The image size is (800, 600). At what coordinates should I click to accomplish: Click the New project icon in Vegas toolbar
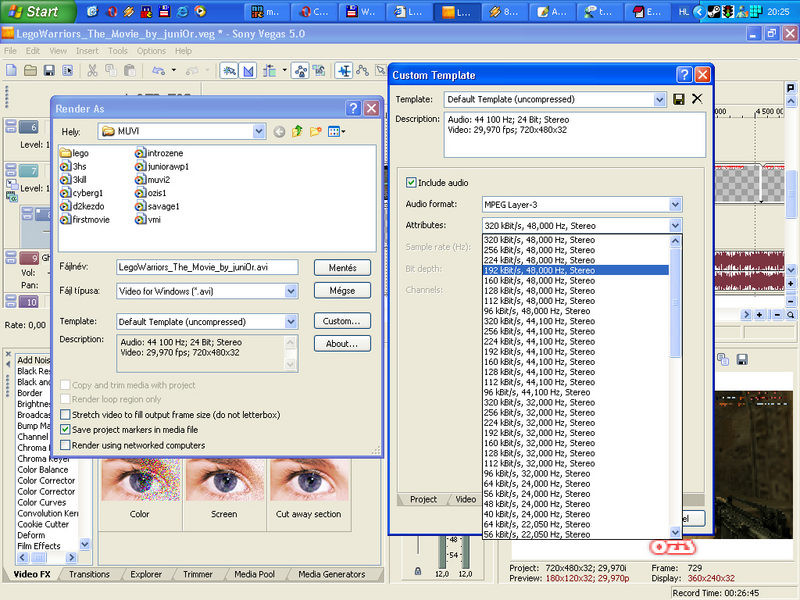(x=12, y=70)
